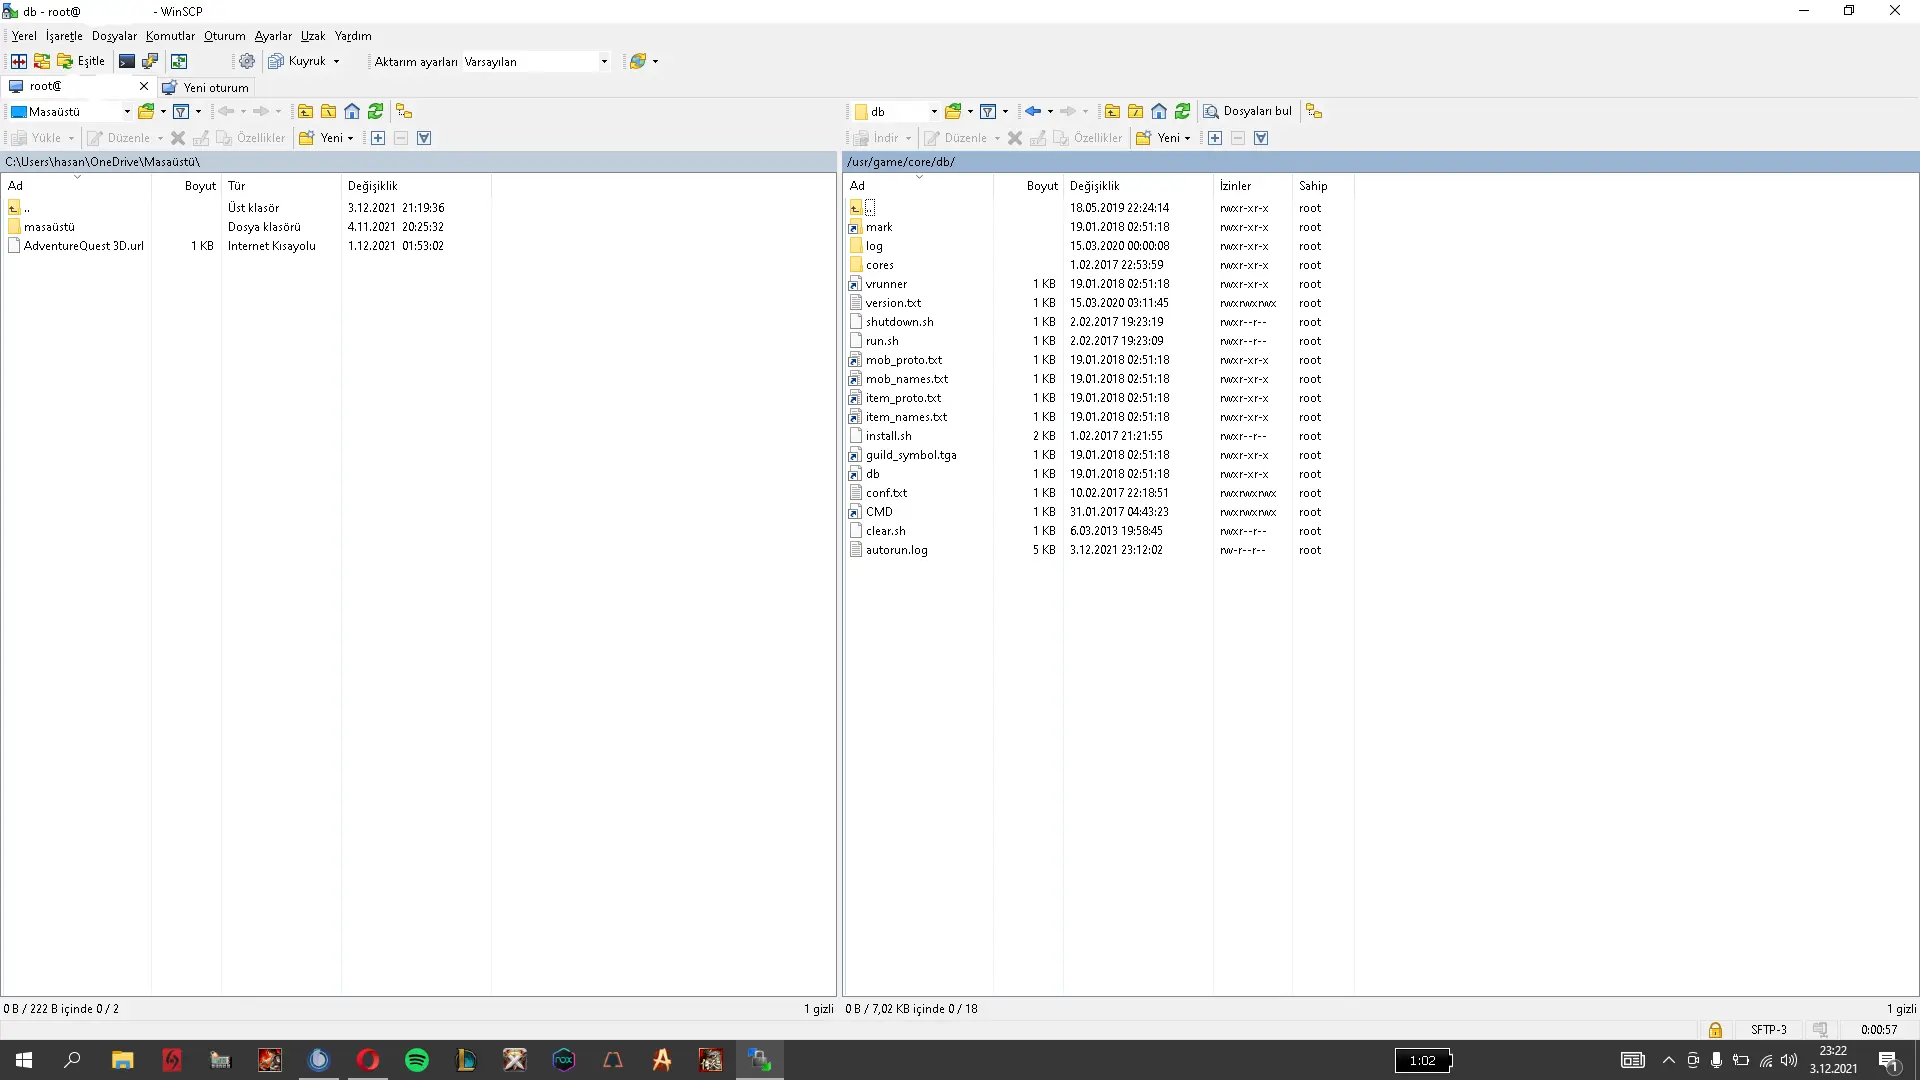The height and width of the screenshot is (1080, 1920).
Task: Sort remote files by Değişiklik column
Action: coord(1094,186)
